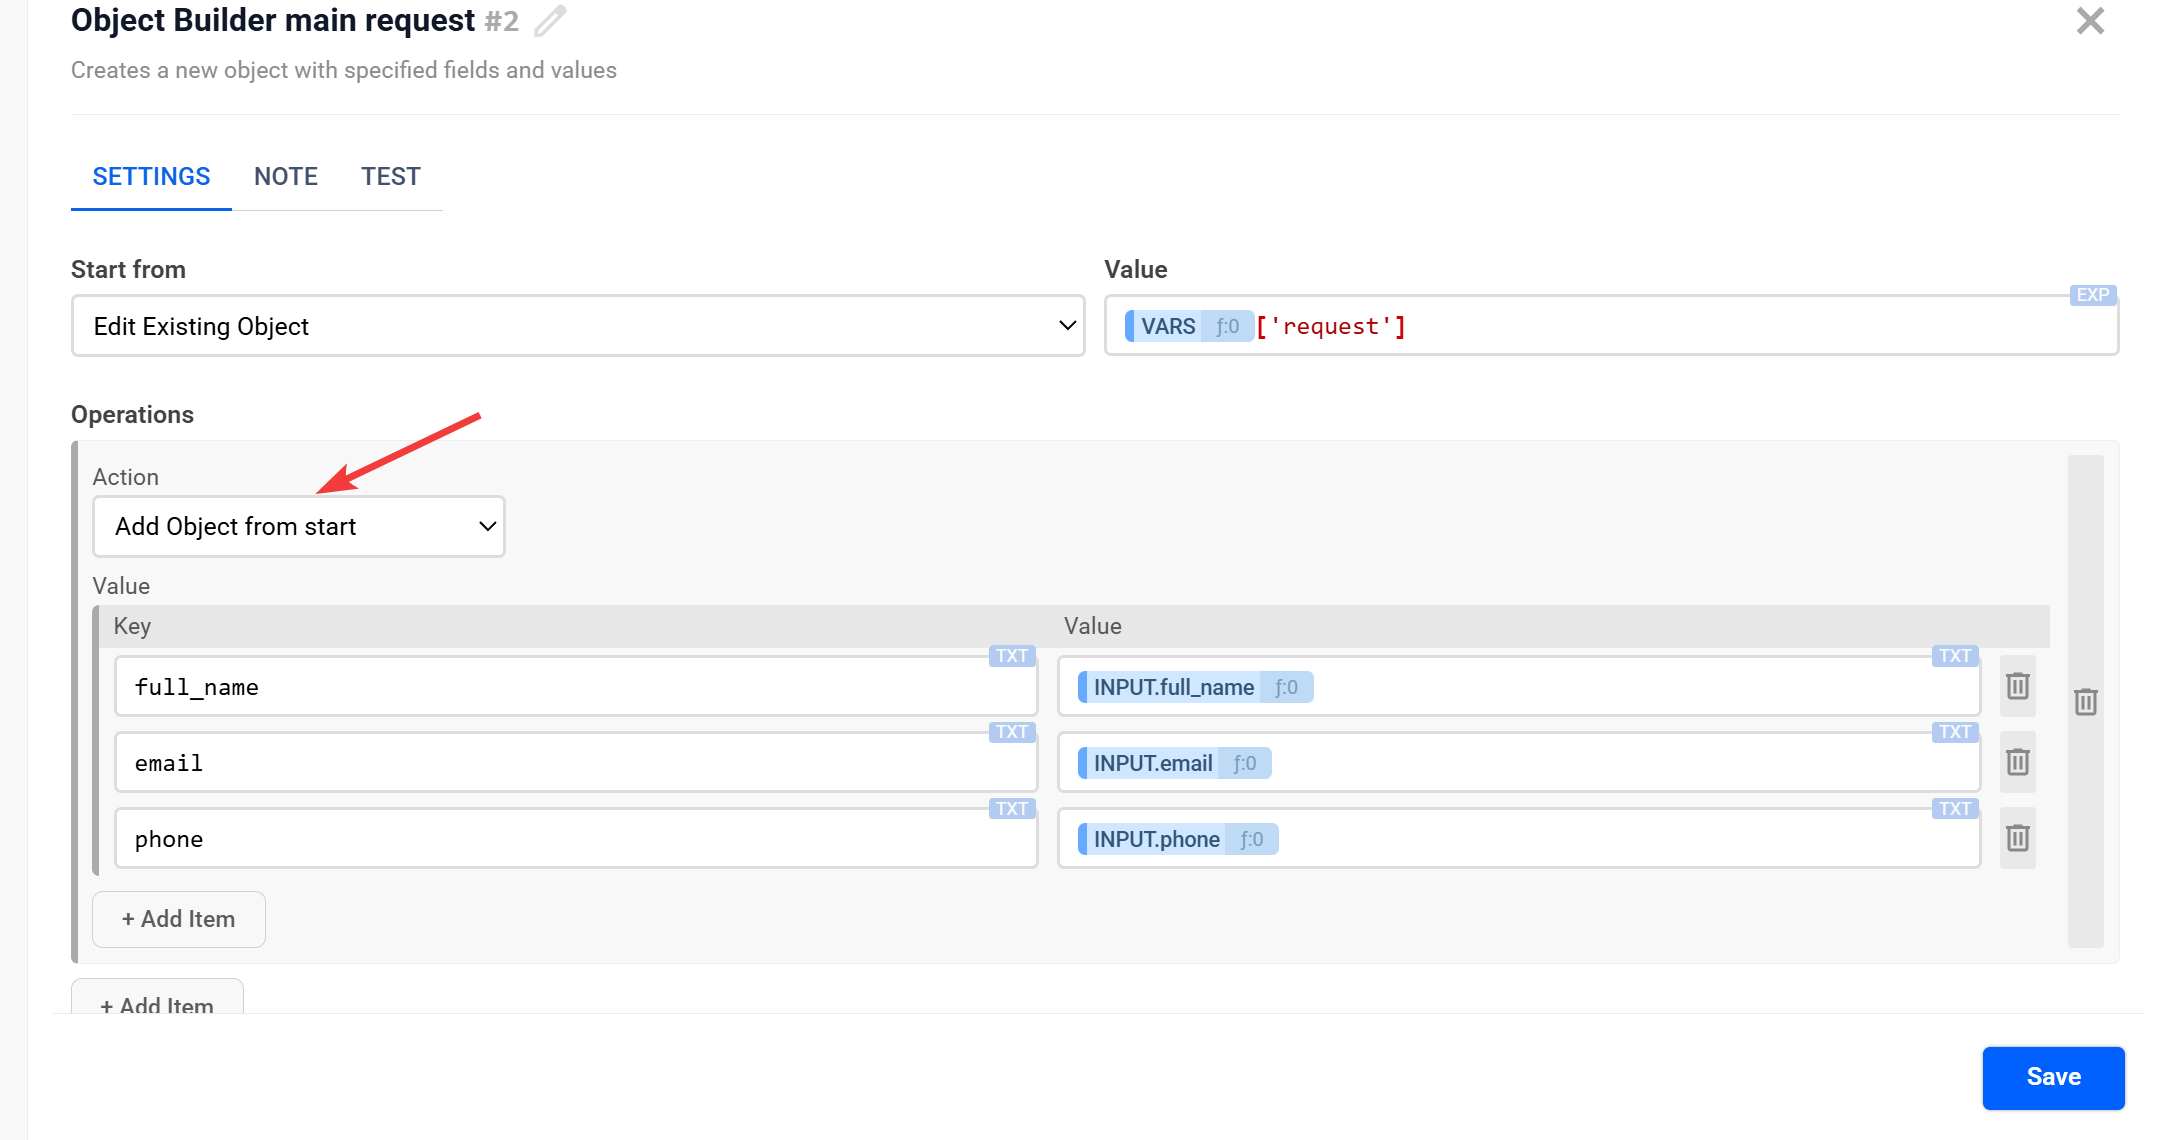Screen dimensions: 2161x1140
Task: Open the Action dropdown
Action: (x=298, y=527)
